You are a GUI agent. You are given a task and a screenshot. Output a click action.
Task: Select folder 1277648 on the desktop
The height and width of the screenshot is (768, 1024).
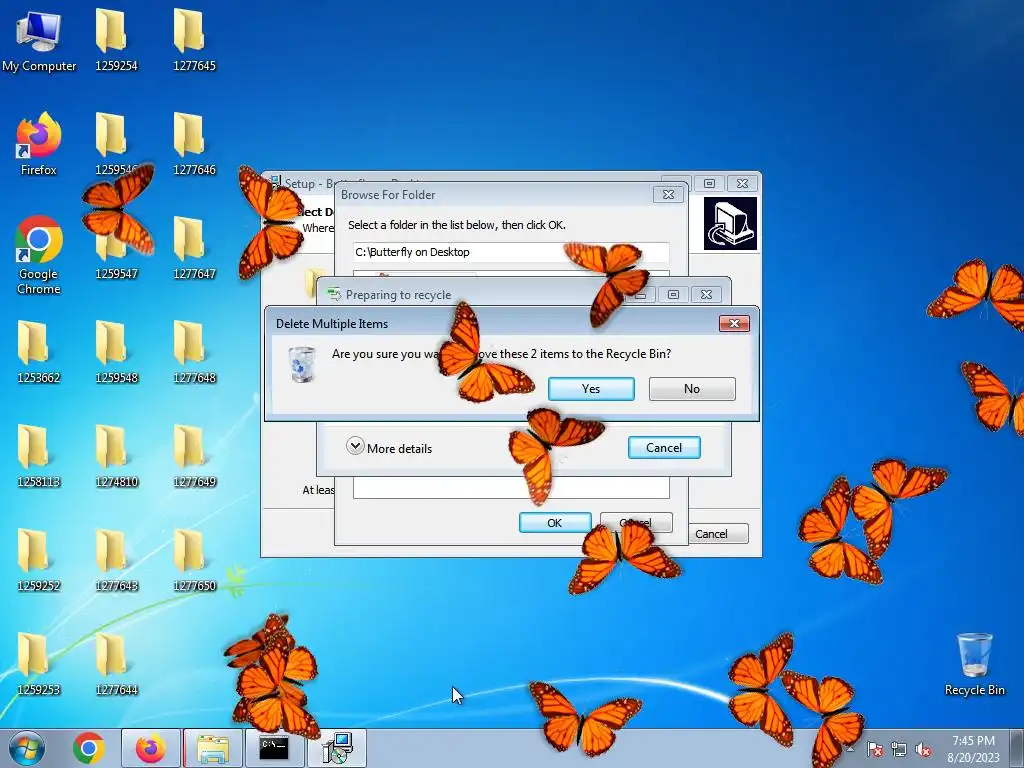pos(194,351)
